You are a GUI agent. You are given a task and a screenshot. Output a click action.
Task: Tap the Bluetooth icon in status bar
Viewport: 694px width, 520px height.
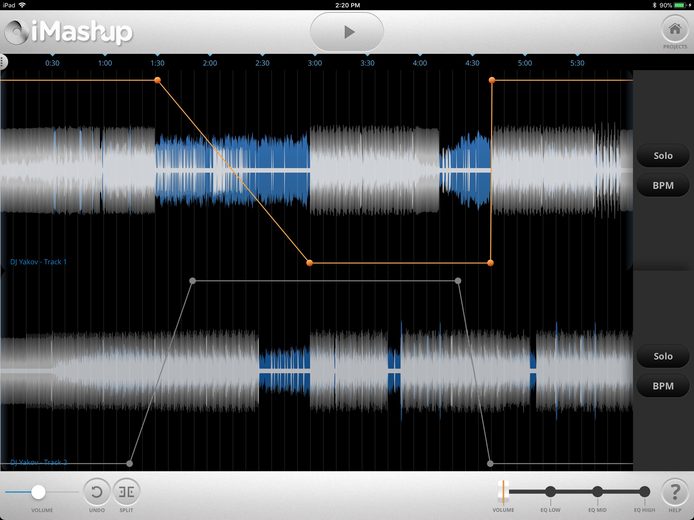coord(655,5)
